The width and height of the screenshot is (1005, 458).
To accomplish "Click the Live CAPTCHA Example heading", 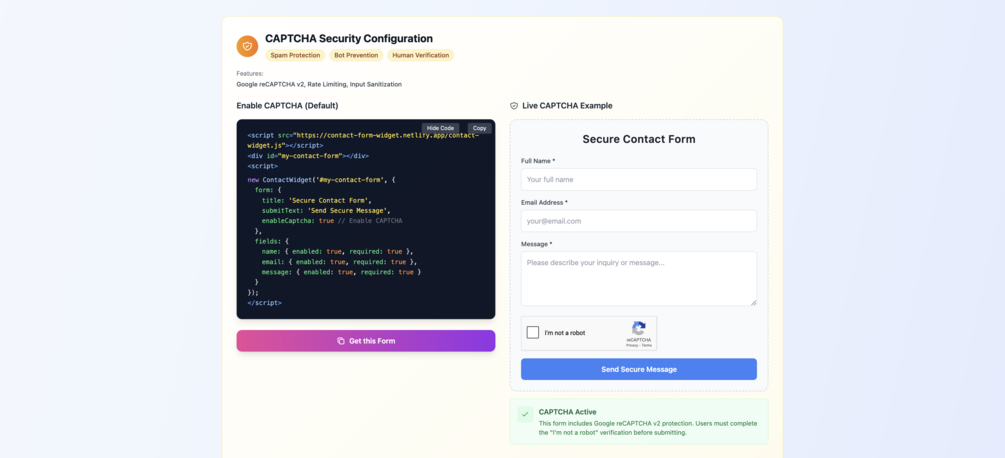I will click(x=567, y=106).
